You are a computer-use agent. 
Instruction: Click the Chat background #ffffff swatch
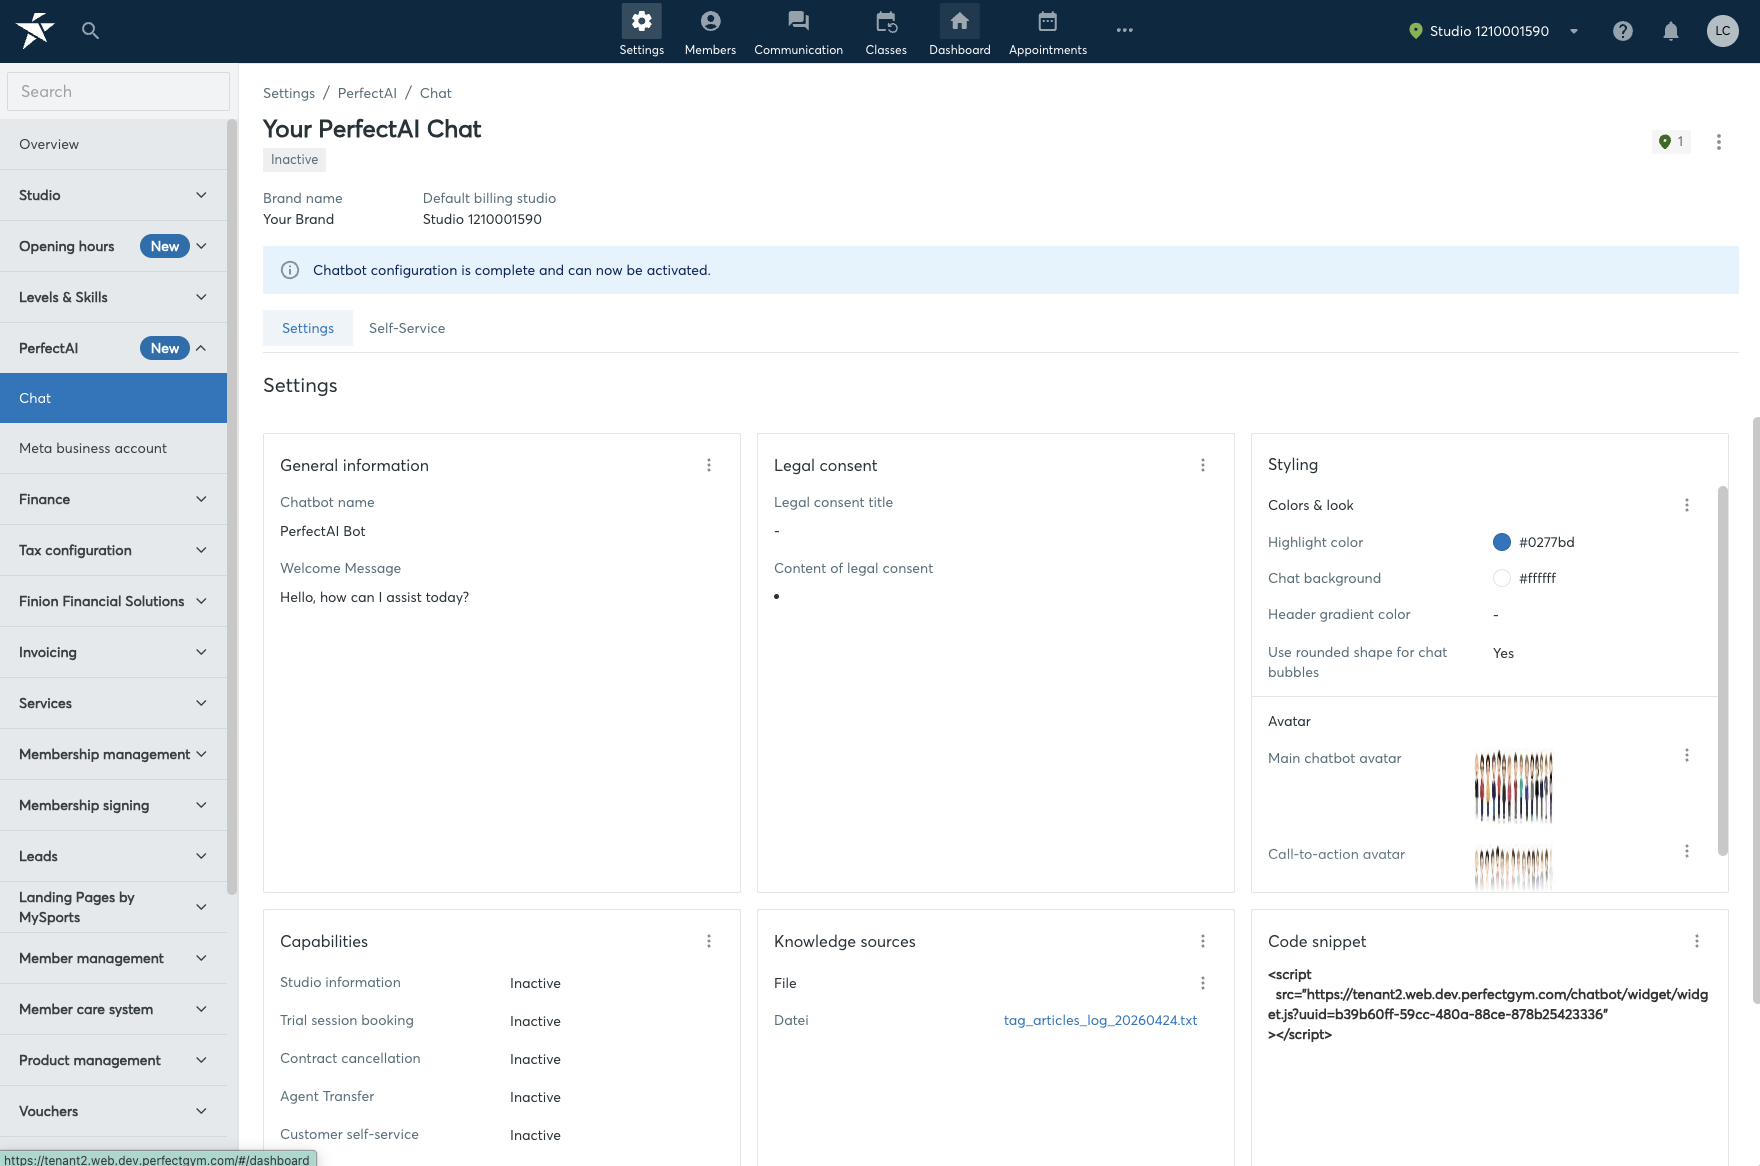click(x=1501, y=578)
